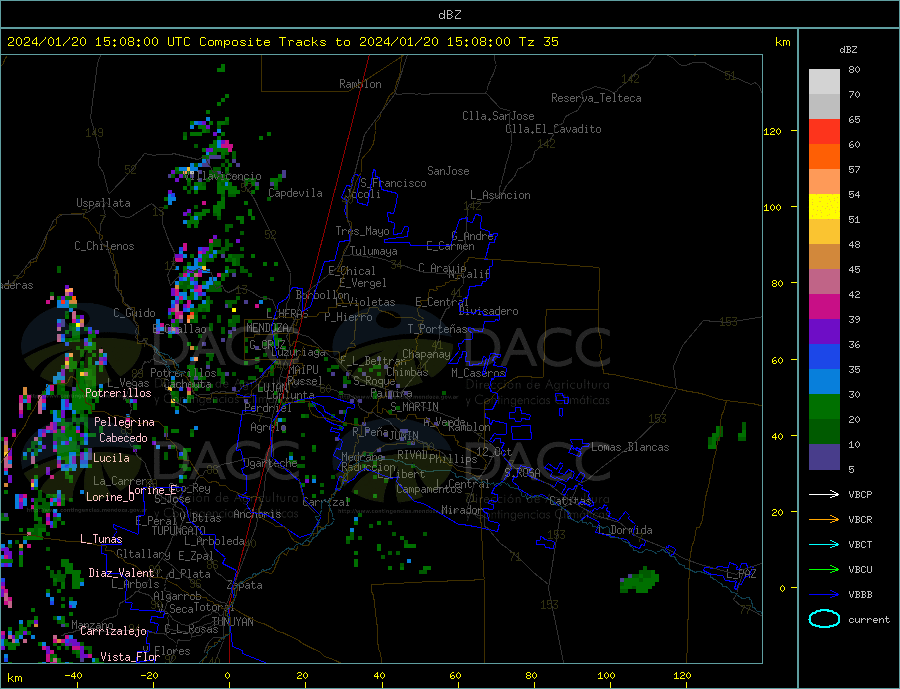This screenshot has width=900, height=689.
Task: Click the JUNIN map label
Action: click(404, 436)
